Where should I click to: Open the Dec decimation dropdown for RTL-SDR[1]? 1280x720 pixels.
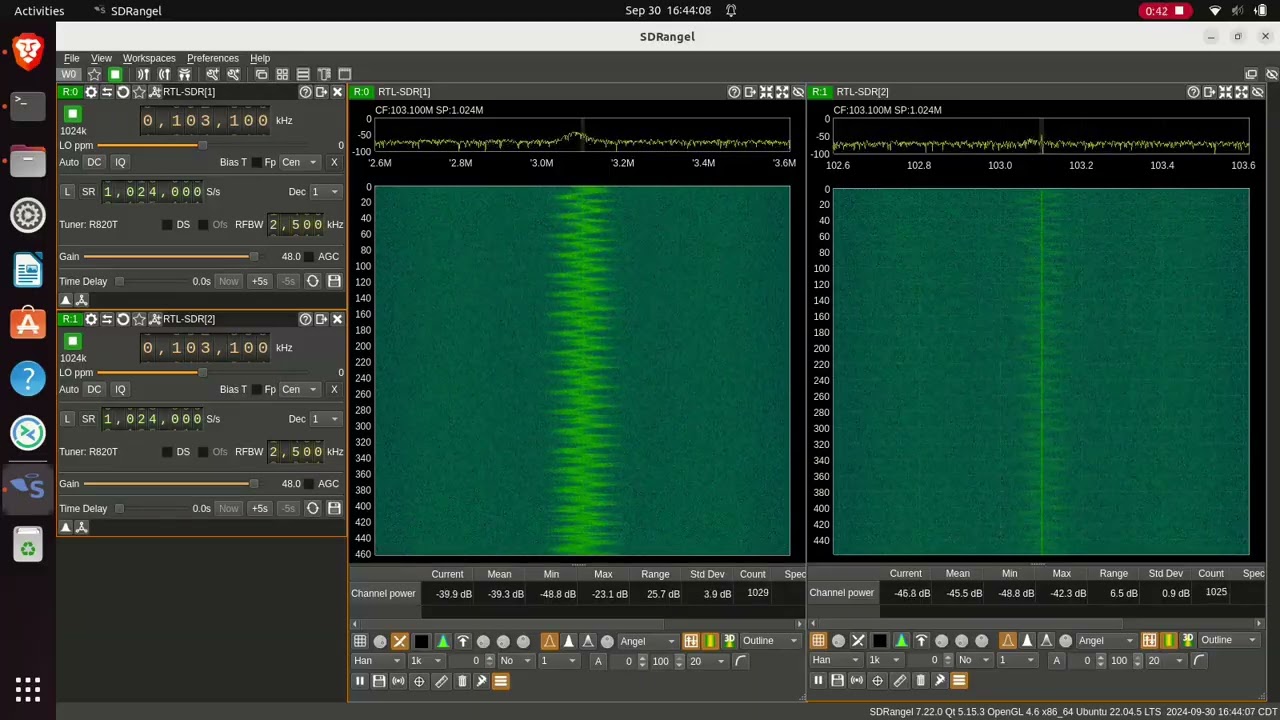[326, 192]
